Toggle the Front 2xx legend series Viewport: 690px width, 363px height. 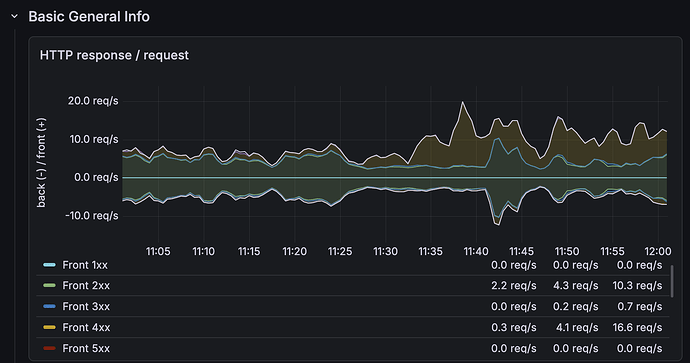(86, 286)
